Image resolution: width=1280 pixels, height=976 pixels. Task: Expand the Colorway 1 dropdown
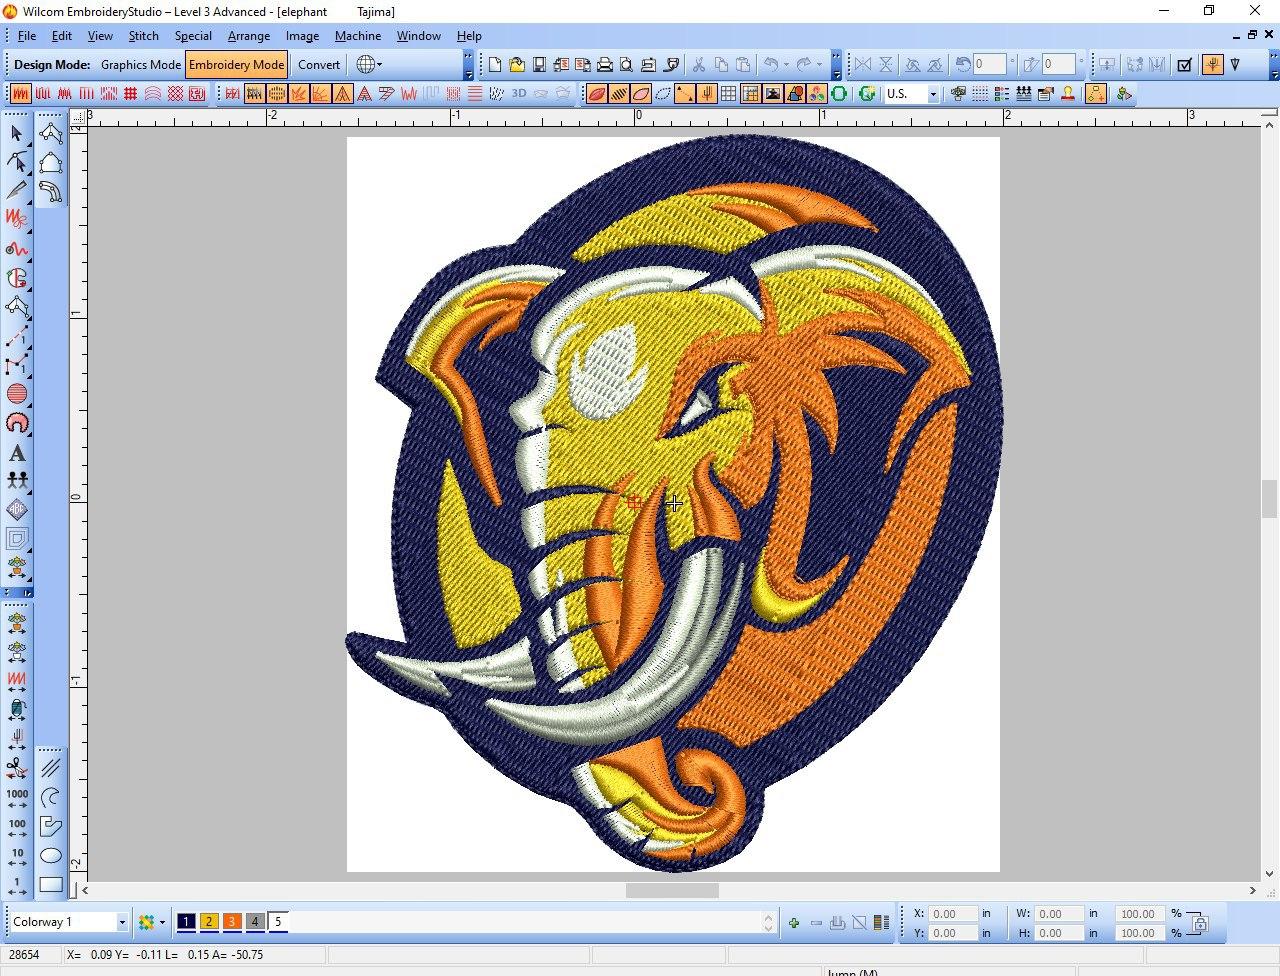click(x=122, y=922)
